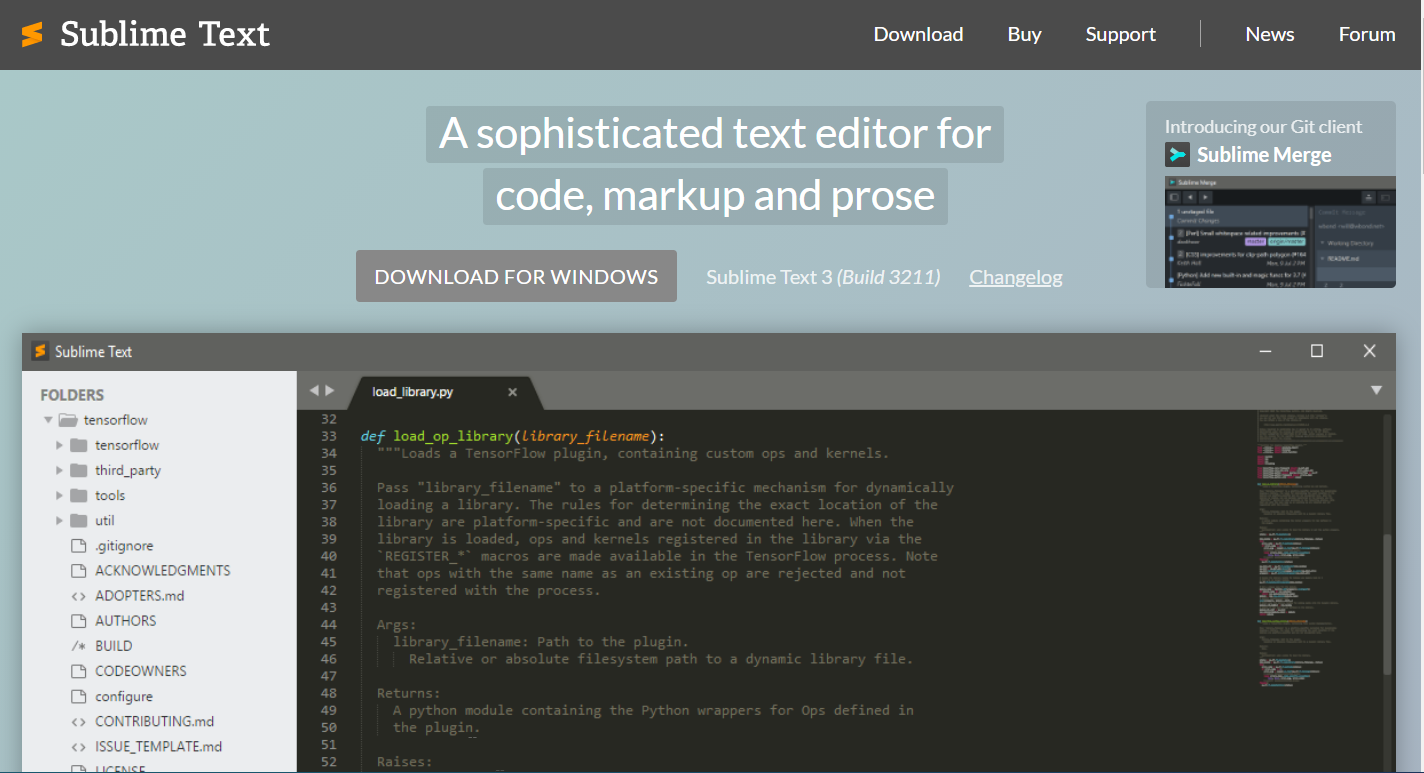1424x773 pixels.
Task: Click the tab history forward arrow
Action: point(330,390)
